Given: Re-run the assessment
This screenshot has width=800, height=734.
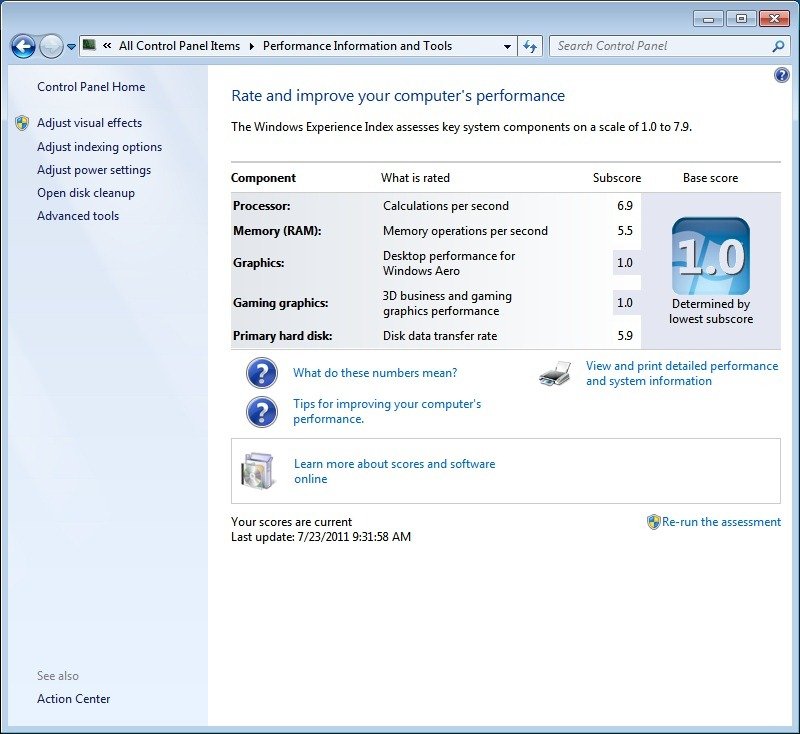Looking at the screenshot, I should 721,522.
